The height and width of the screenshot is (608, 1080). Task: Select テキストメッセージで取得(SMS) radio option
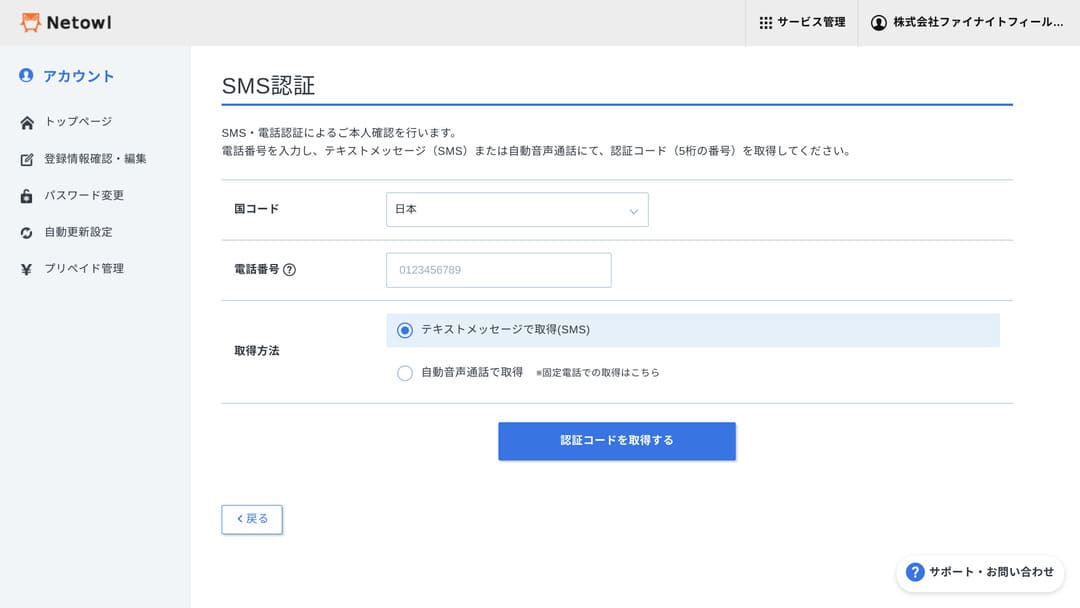(x=405, y=330)
